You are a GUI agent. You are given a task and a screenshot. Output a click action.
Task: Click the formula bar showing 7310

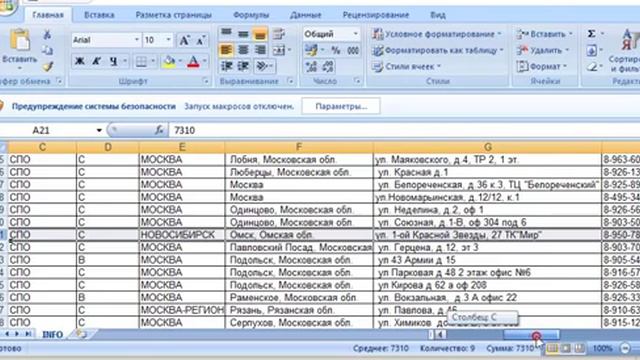pyautogui.click(x=404, y=130)
